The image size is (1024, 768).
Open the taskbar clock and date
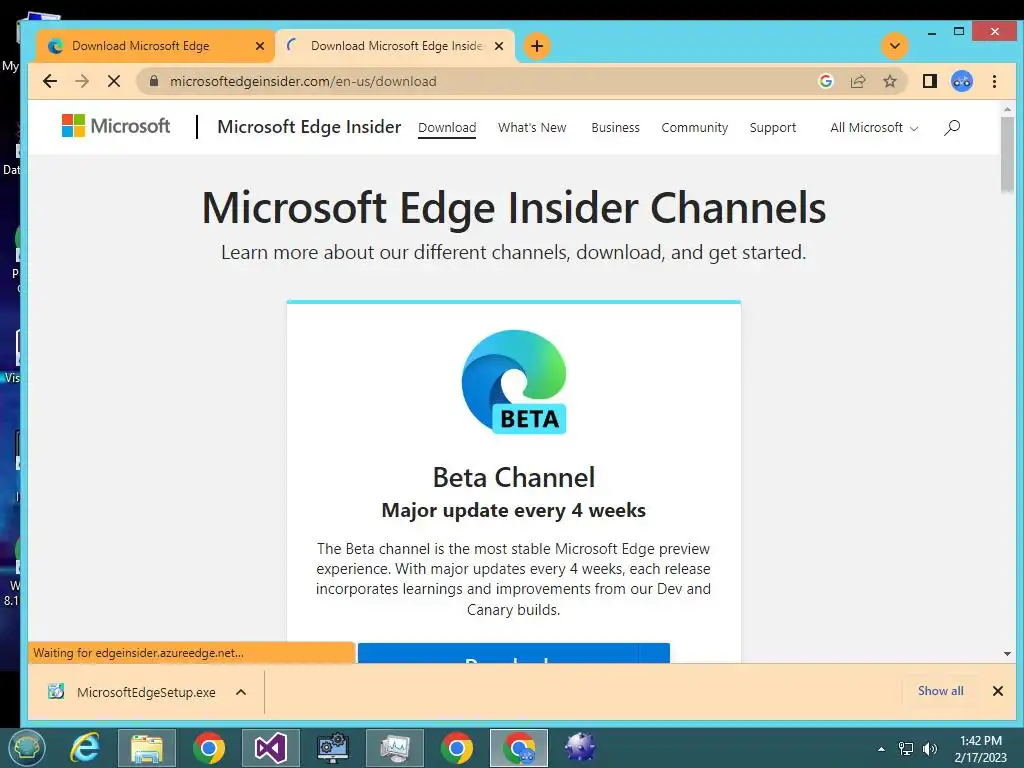981,749
